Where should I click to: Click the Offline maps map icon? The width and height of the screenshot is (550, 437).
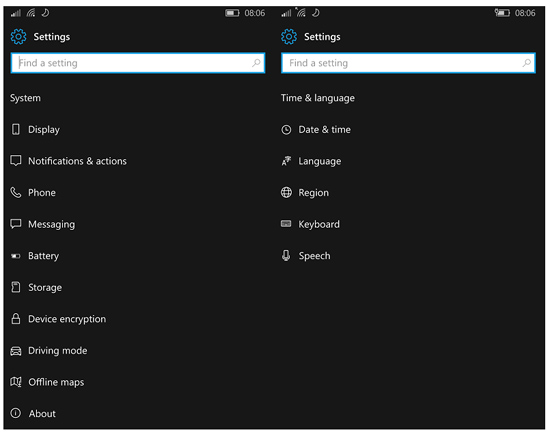click(x=16, y=382)
